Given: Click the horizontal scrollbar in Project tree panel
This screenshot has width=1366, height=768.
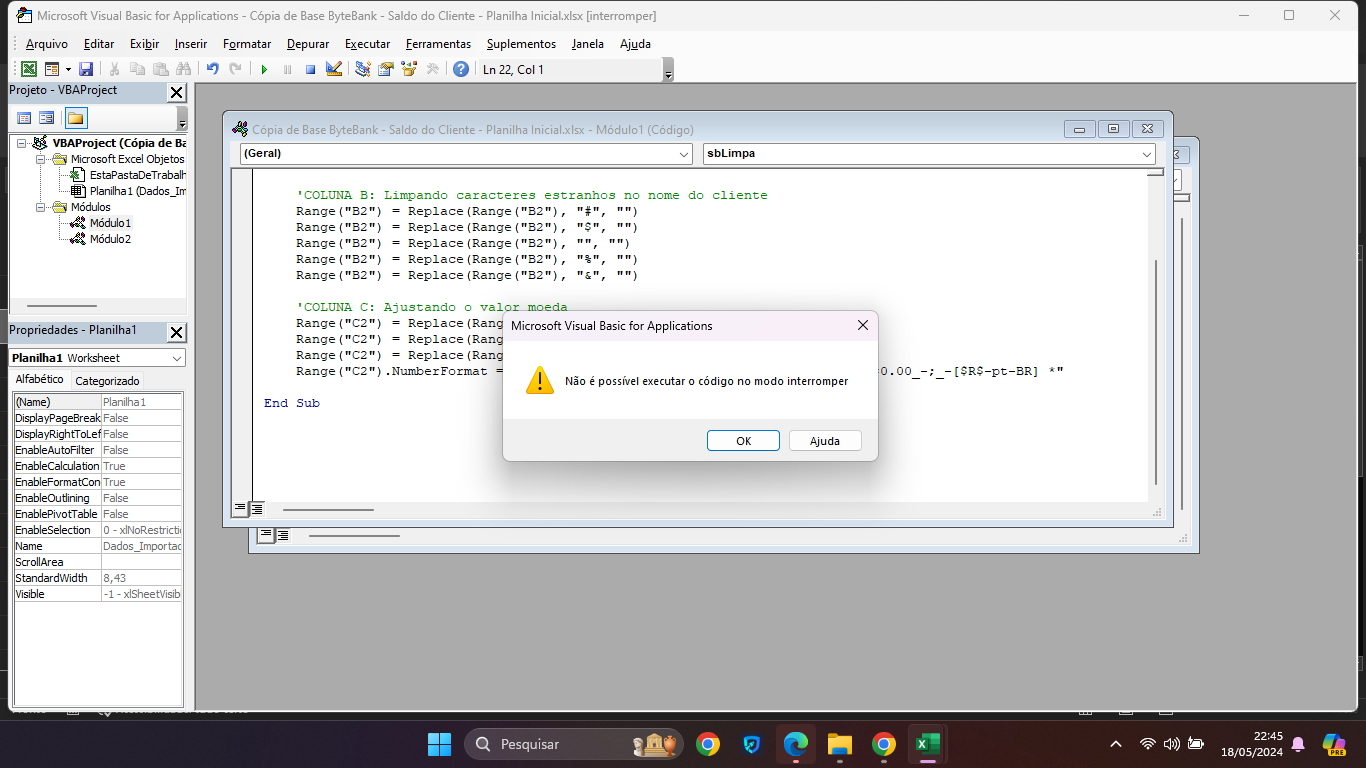Looking at the screenshot, I should pos(62,306).
